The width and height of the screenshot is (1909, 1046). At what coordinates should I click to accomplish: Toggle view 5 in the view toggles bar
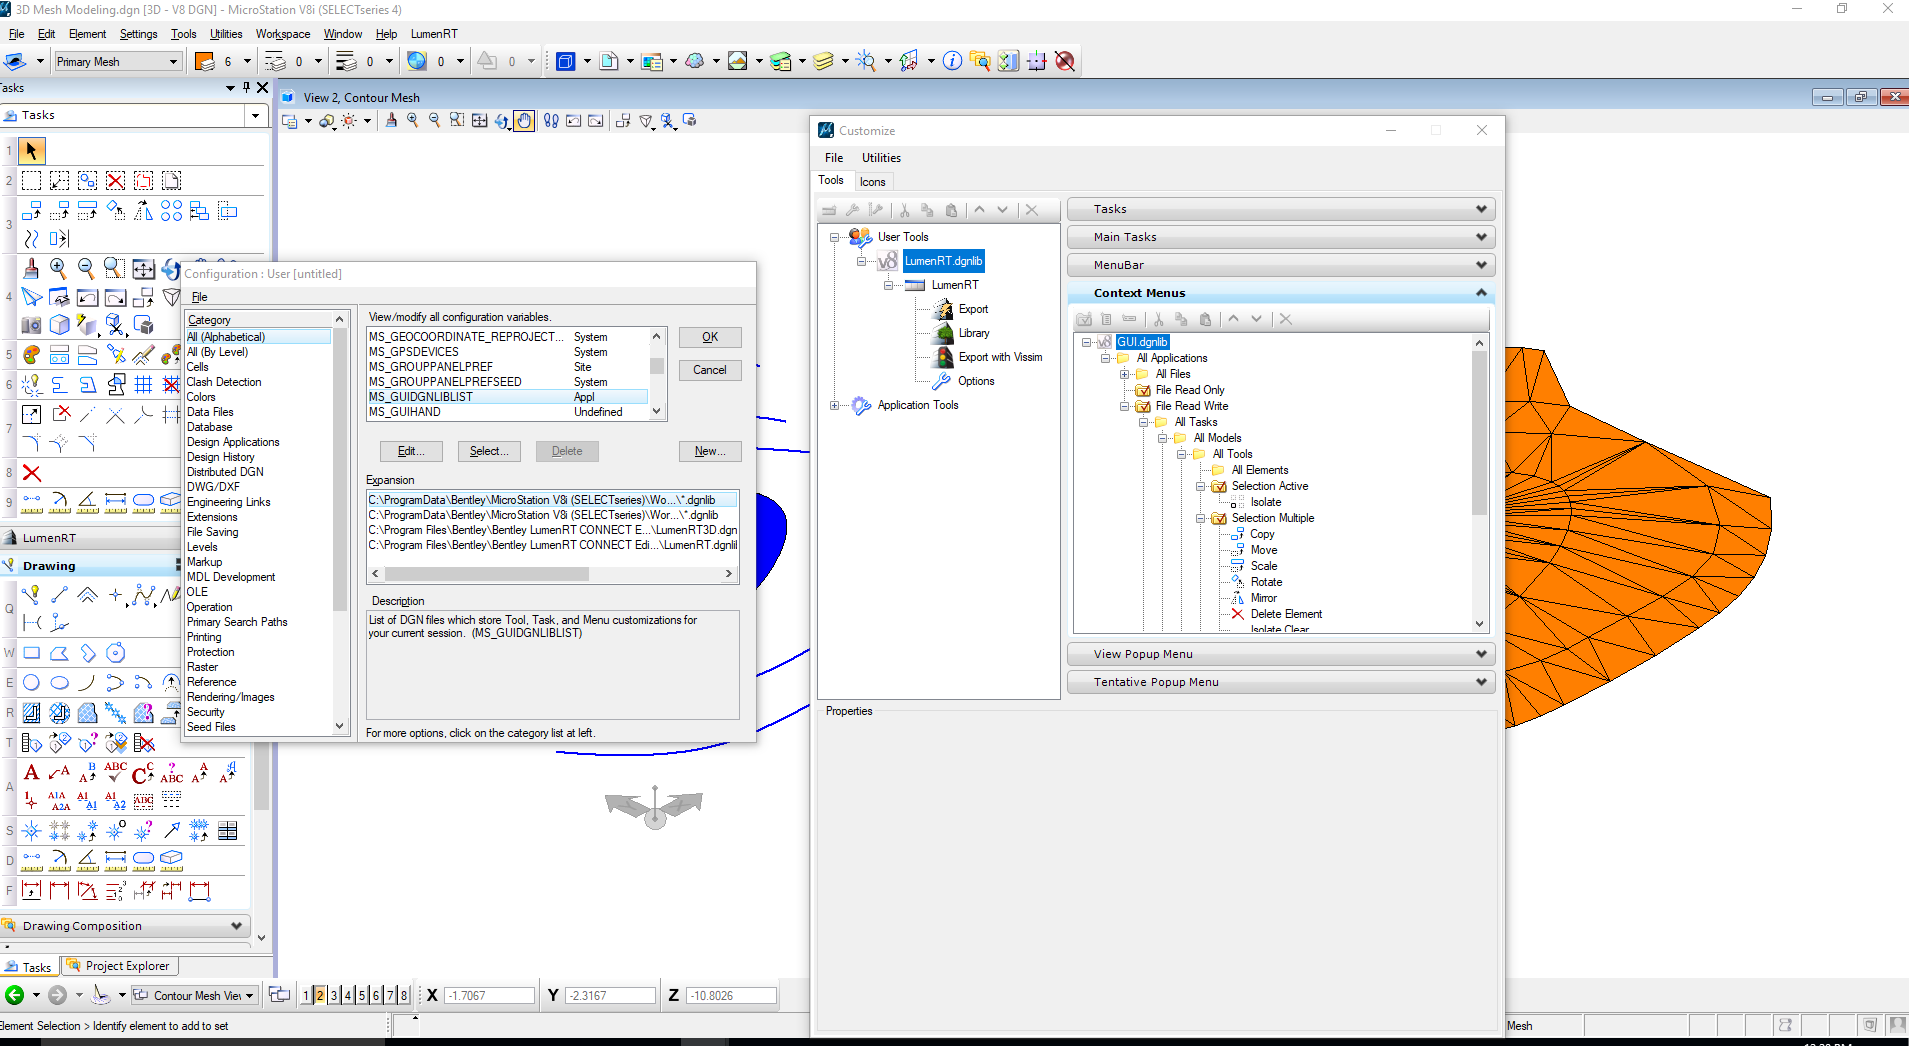click(362, 995)
